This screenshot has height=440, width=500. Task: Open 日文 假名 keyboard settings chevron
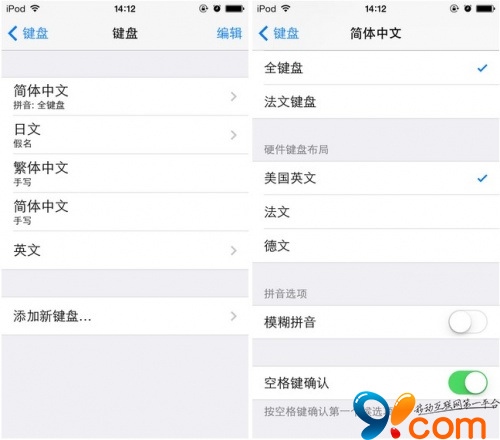tap(234, 135)
